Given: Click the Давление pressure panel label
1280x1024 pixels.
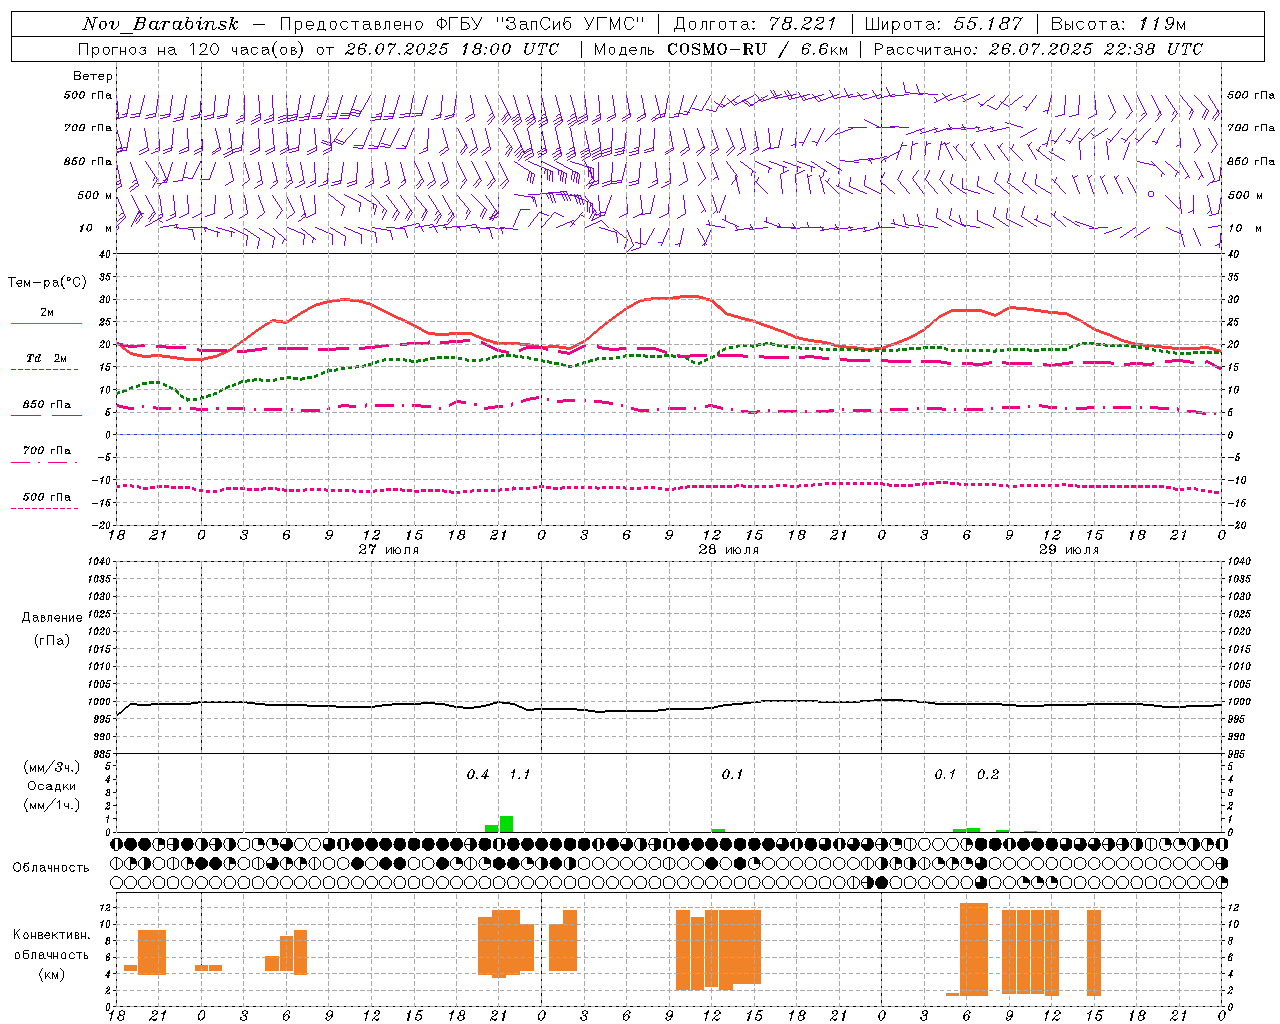Looking at the screenshot, I should click(52, 618).
